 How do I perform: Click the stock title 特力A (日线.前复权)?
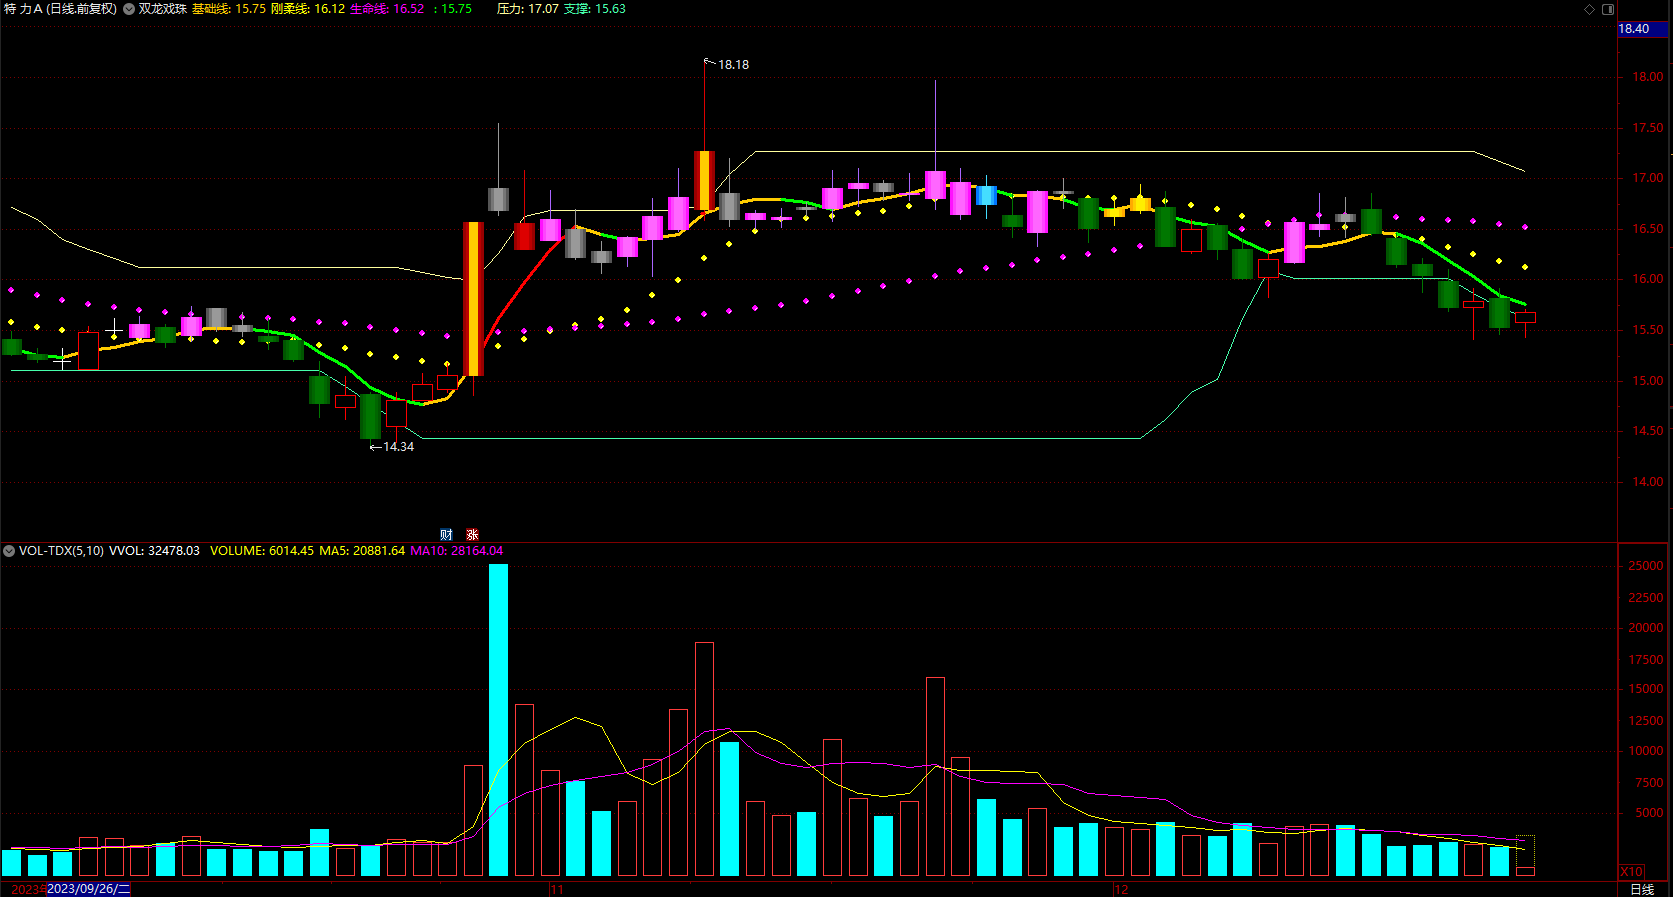tap(60, 9)
